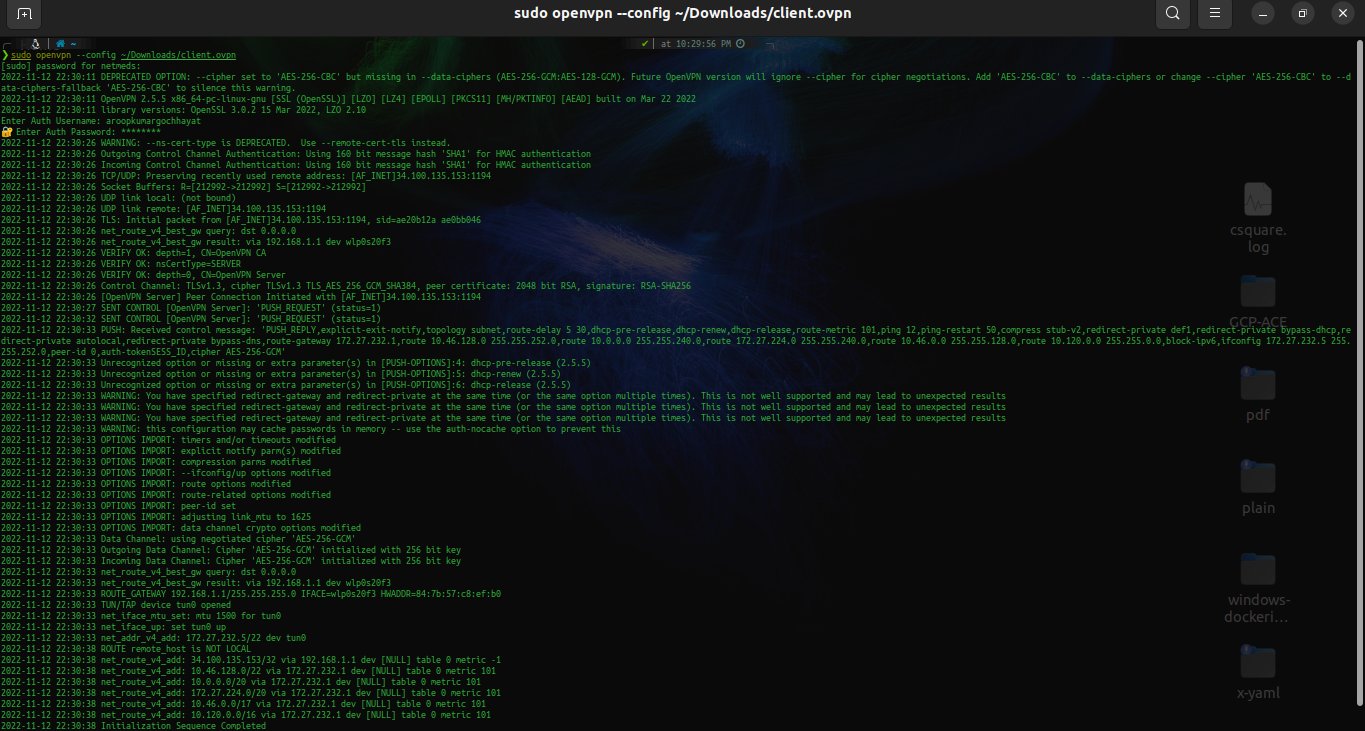The height and width of the screenshot is (731, 1365).
Task: Click the green checkmark status icon
Action: point(646,44)
